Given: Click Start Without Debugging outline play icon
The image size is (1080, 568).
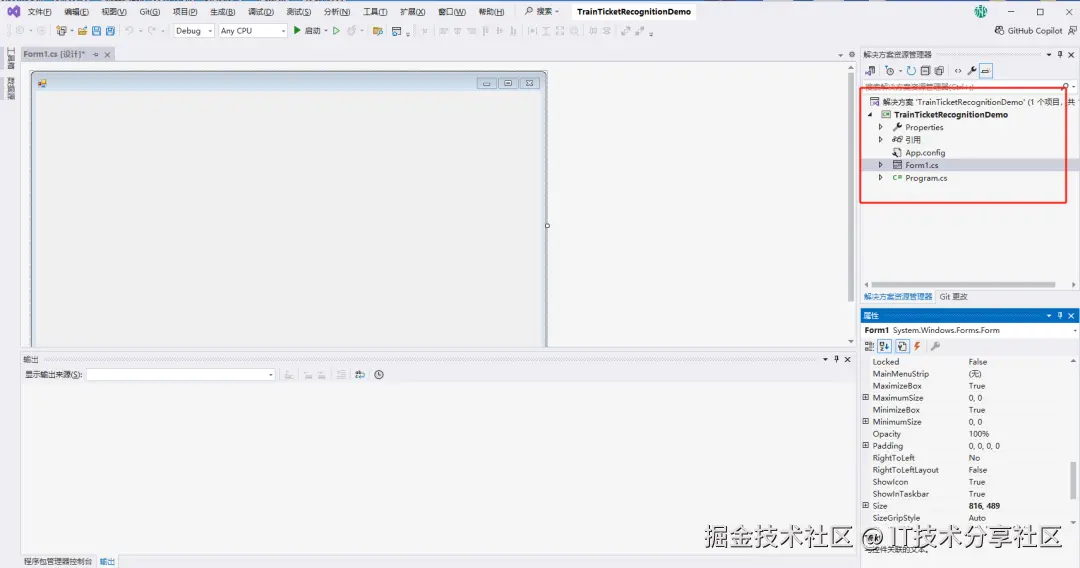Looking at the screenshot, I should (x=336, y=30).
